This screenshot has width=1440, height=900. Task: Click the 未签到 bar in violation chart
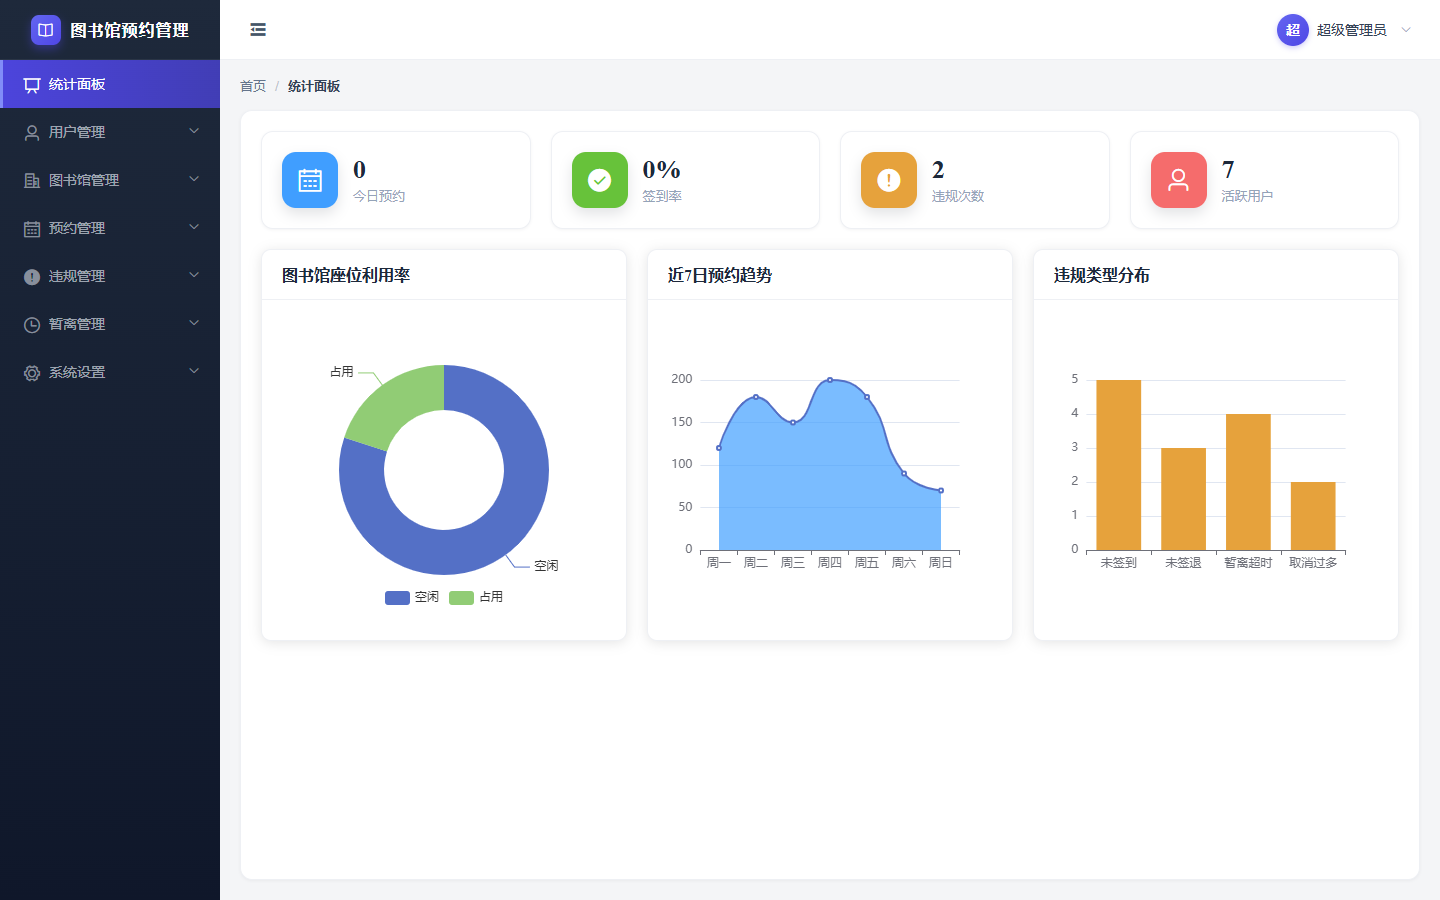tap(1119, 465)
